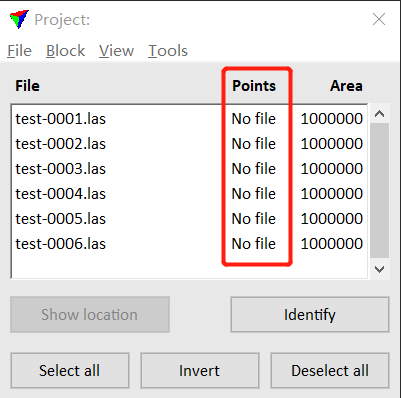Select test-0002.las in the block list
401x398 pixels.
click(x=189, y=144)
